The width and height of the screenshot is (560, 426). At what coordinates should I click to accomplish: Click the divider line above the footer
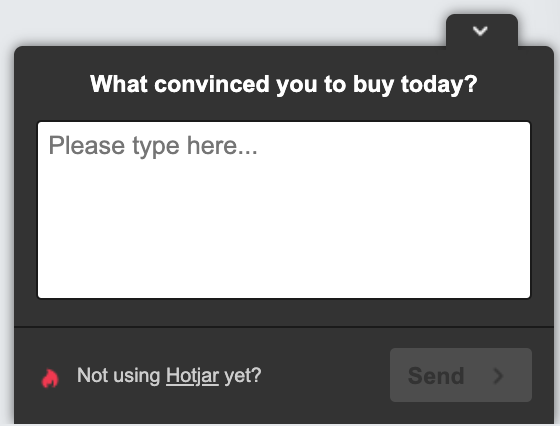284,326
